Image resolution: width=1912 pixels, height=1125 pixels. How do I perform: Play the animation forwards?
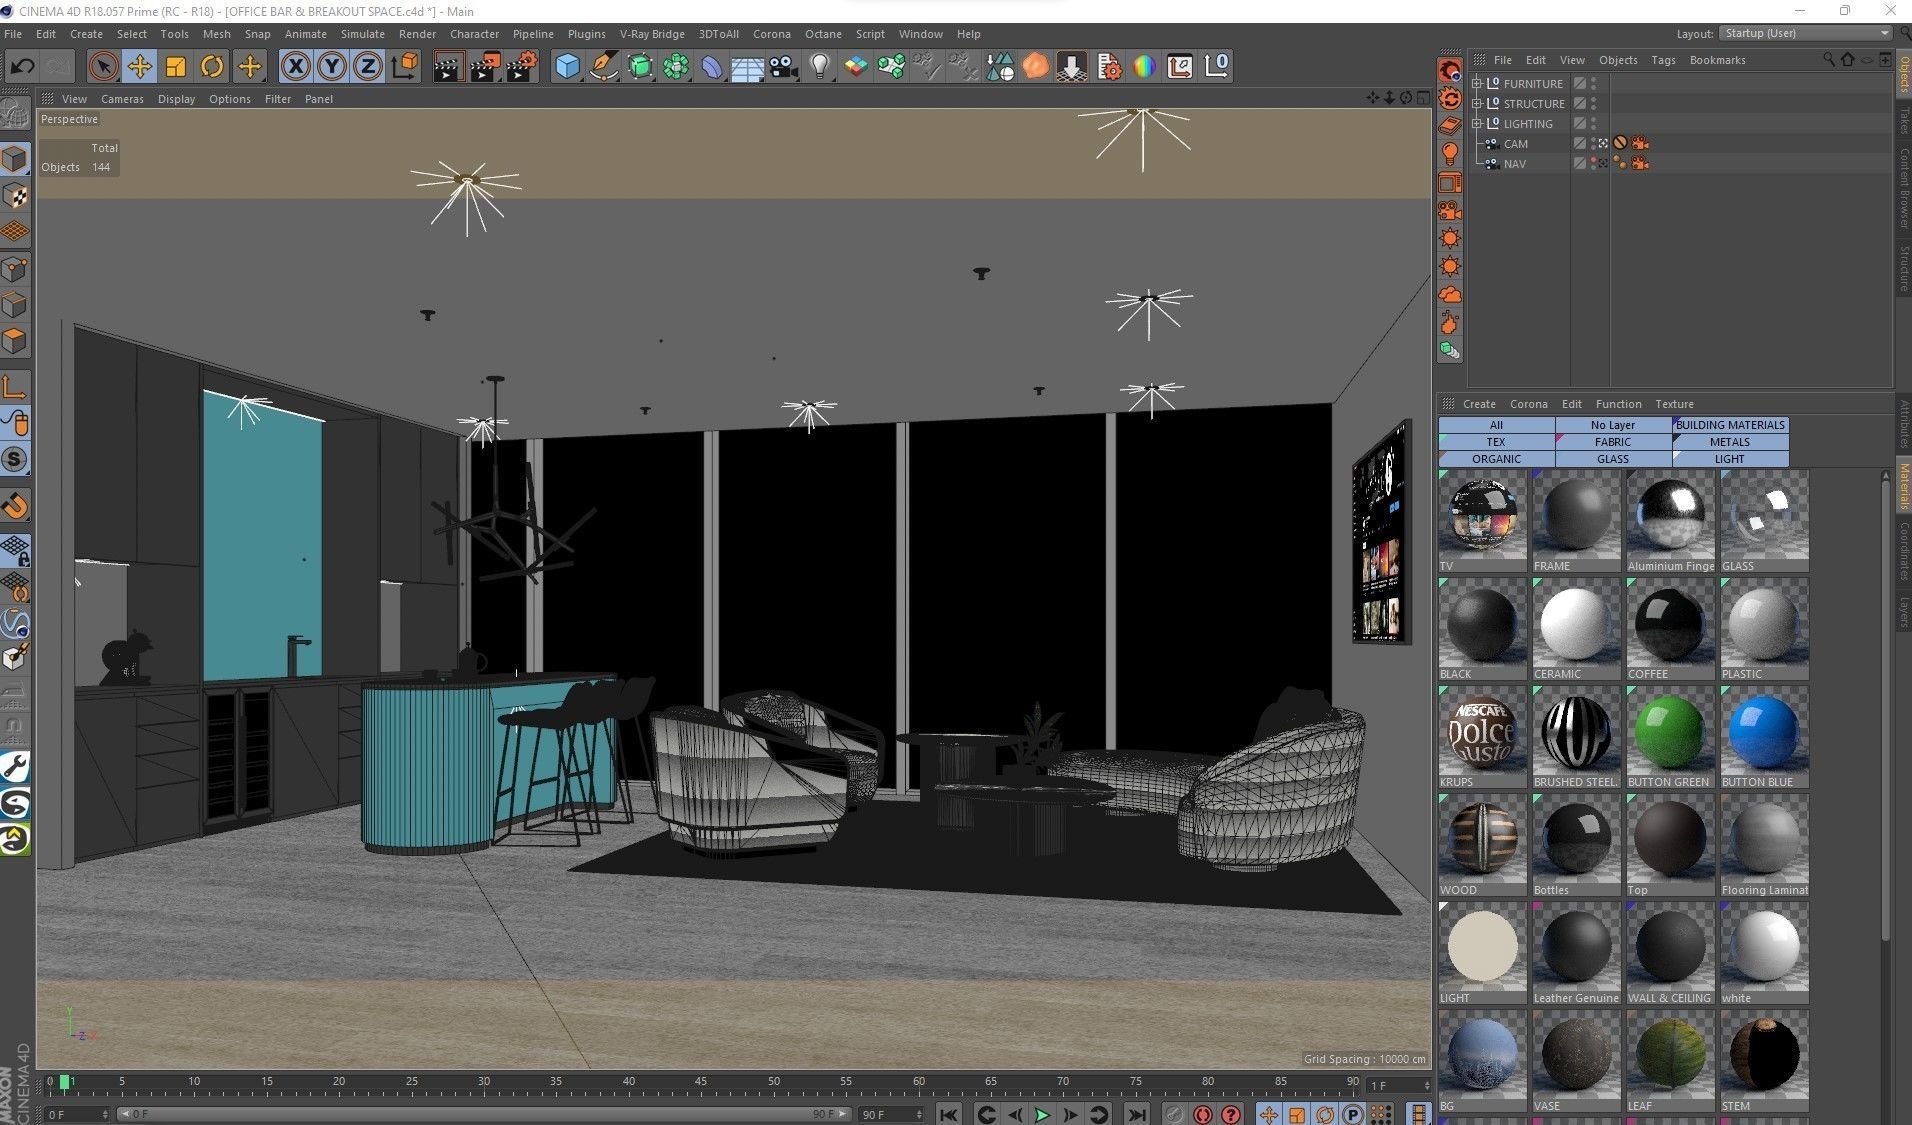click(x=1042, y=1114)
